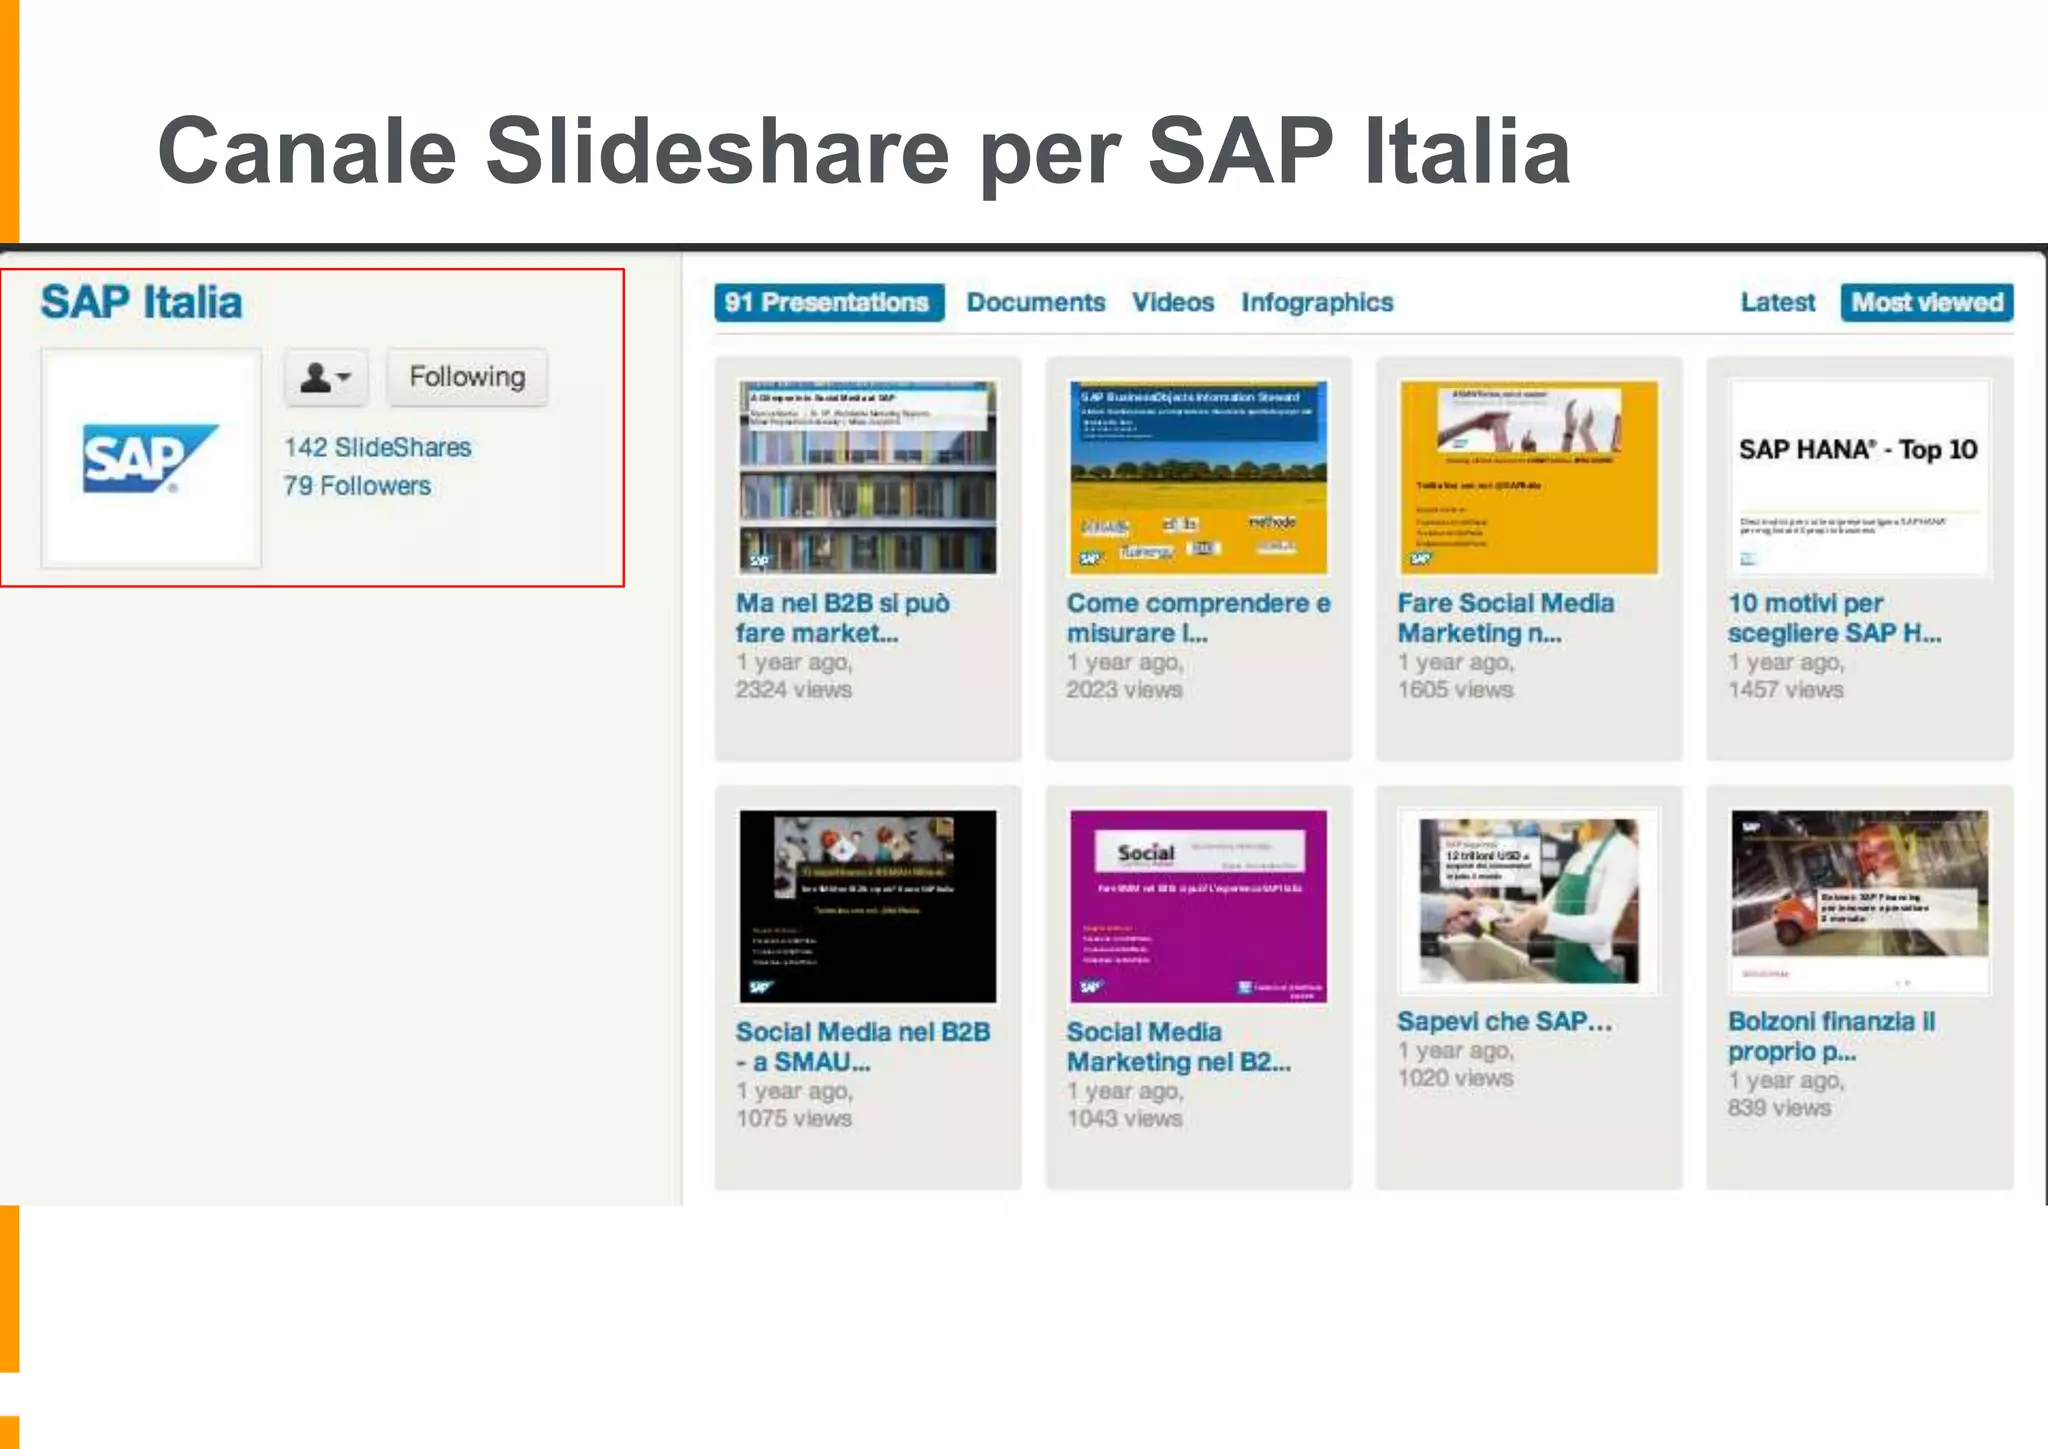Open the 'Fare Social Media Marketing' thumbnail
This screenshot has width=2048, height=1449.
[1529, 477]
